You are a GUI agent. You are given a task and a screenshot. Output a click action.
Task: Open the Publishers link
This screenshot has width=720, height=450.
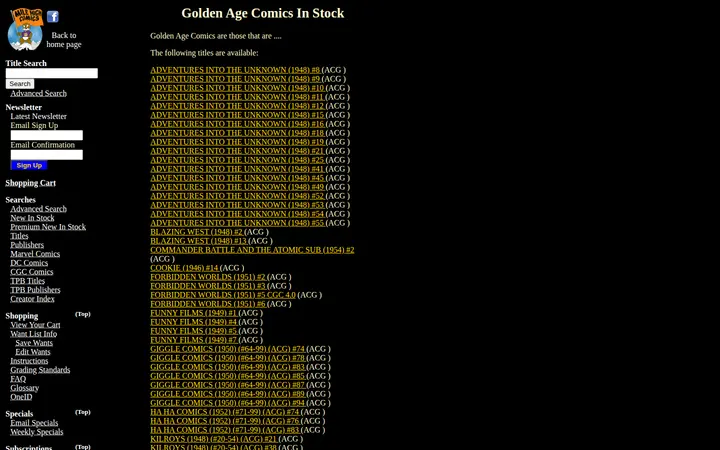[27, 245]
